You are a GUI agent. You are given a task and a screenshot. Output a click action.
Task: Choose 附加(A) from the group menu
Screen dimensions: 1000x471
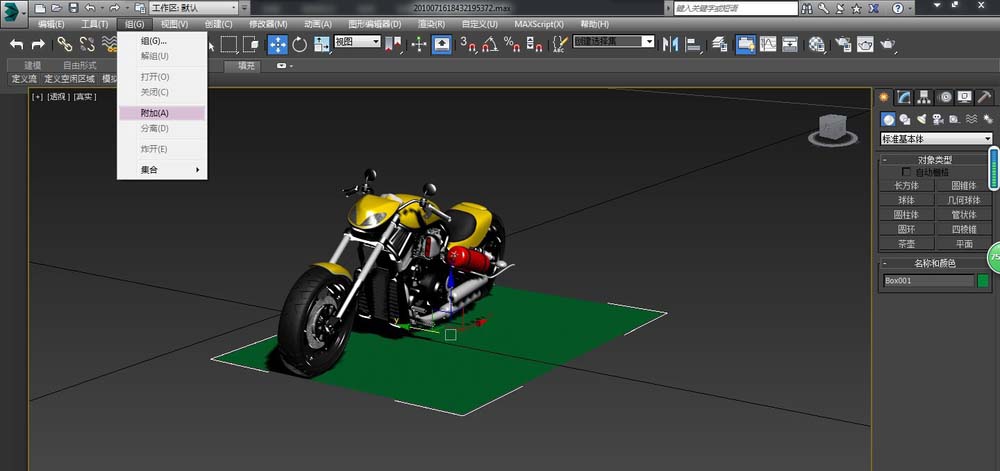(x=155, y=113)
